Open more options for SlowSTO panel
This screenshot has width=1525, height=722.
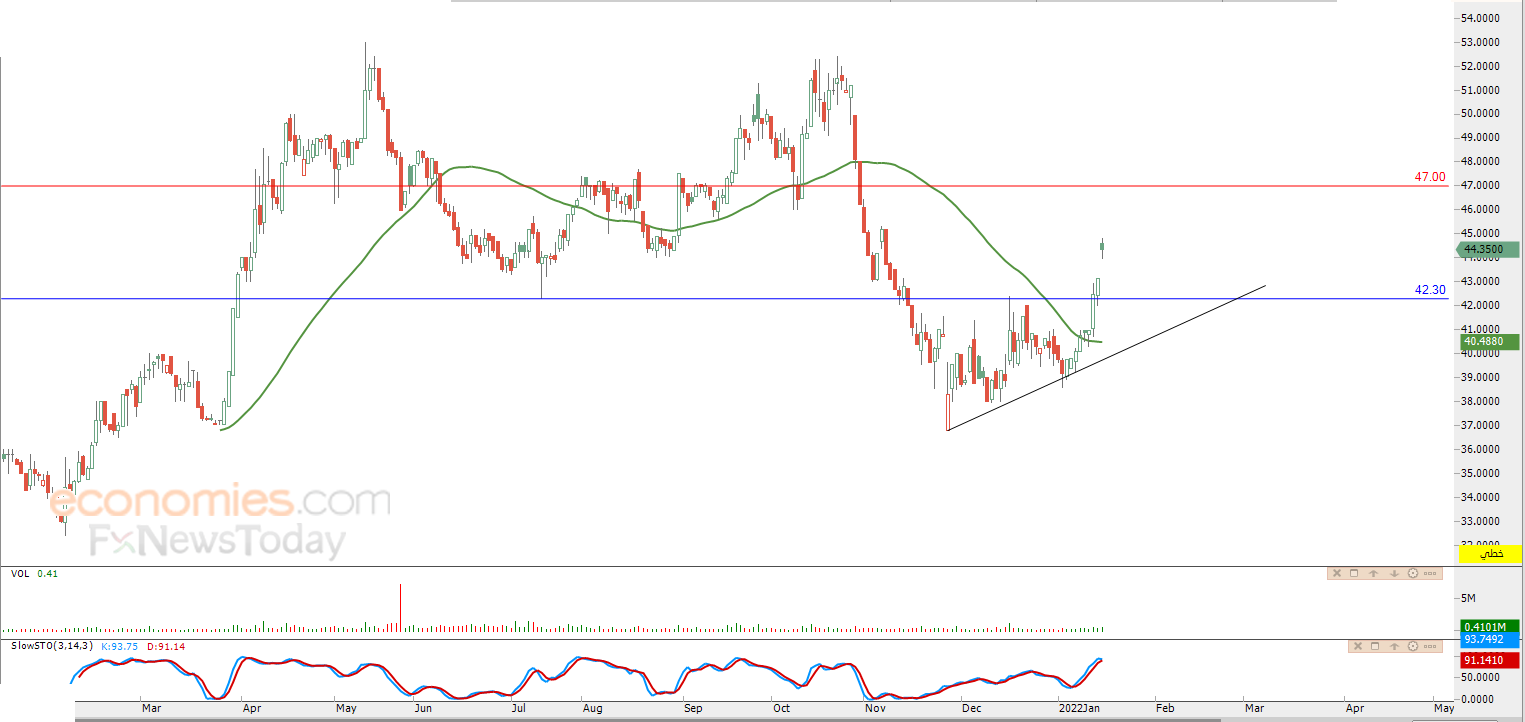click(1431, 647)
